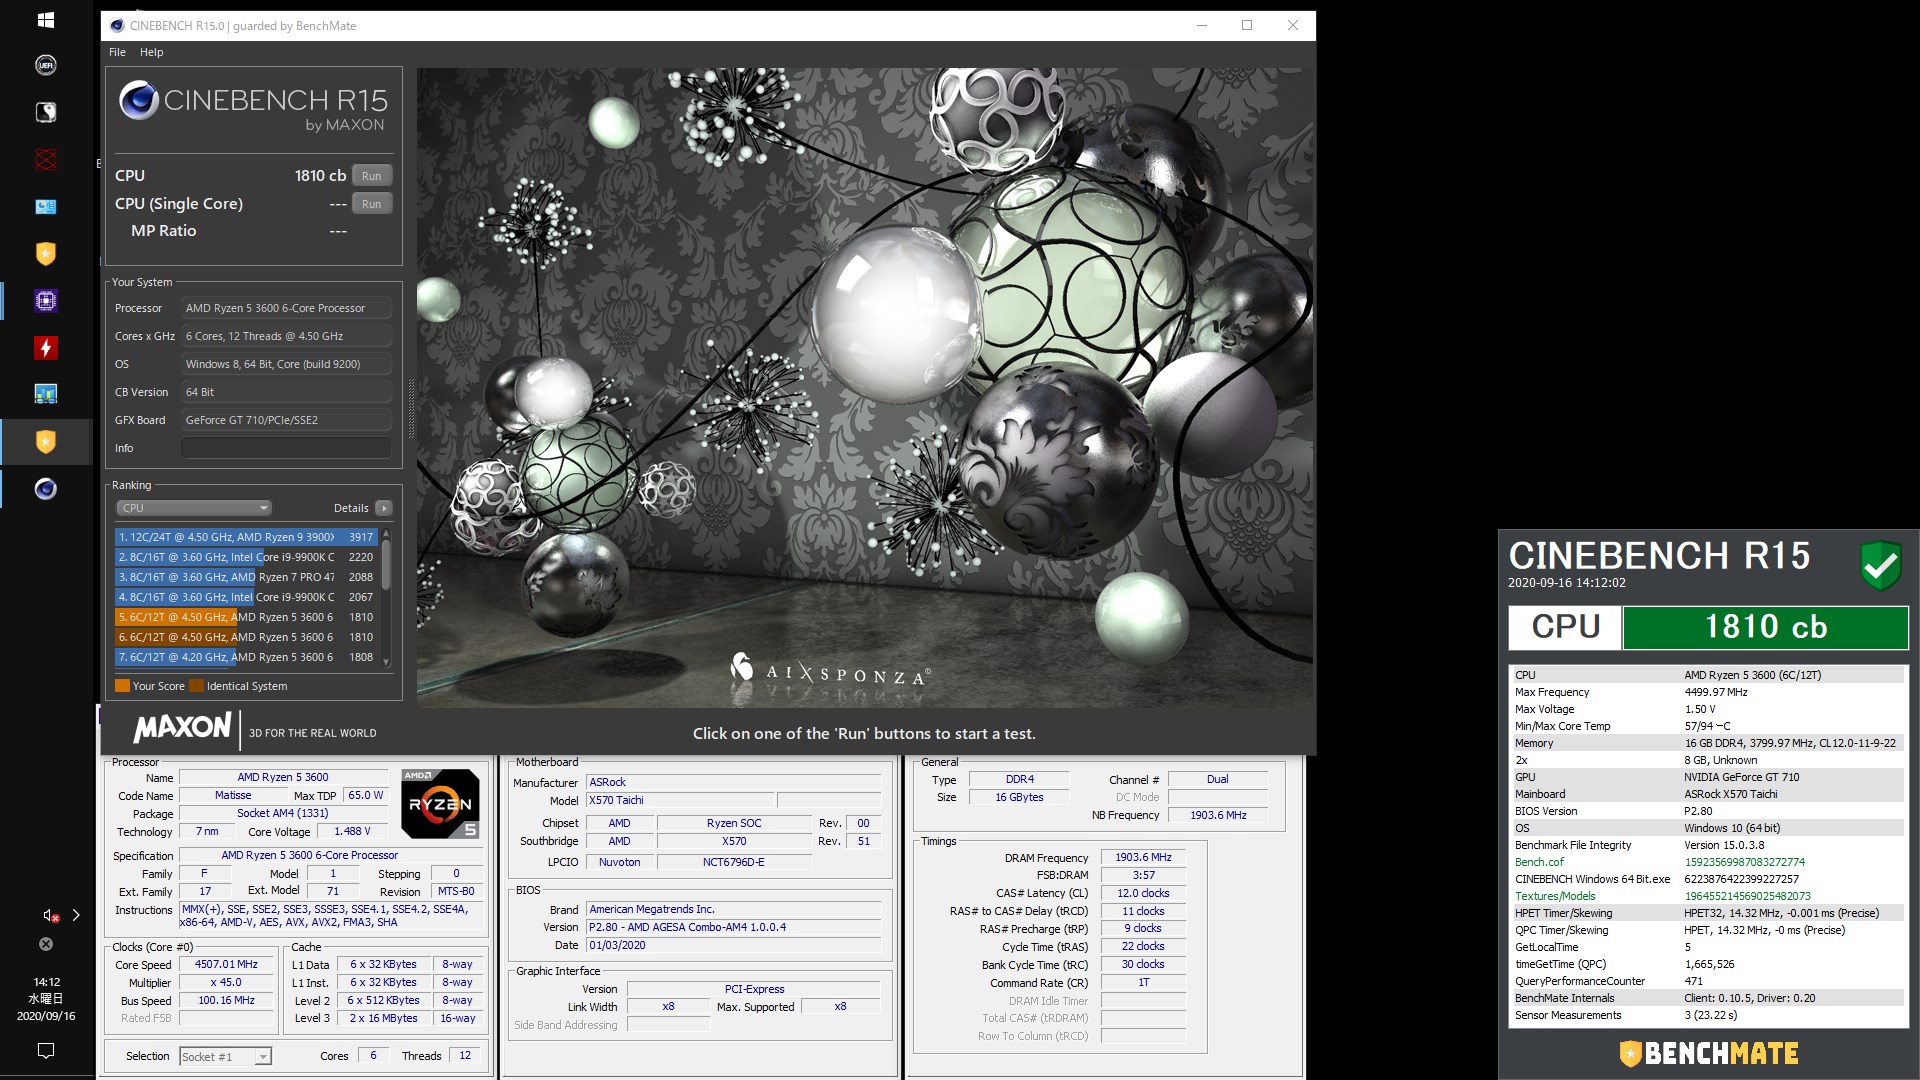Click the AMD Ryzen 5 logo in CPU-Z
This screenshot has width=1920, height=1080.
tap(440, 803)
